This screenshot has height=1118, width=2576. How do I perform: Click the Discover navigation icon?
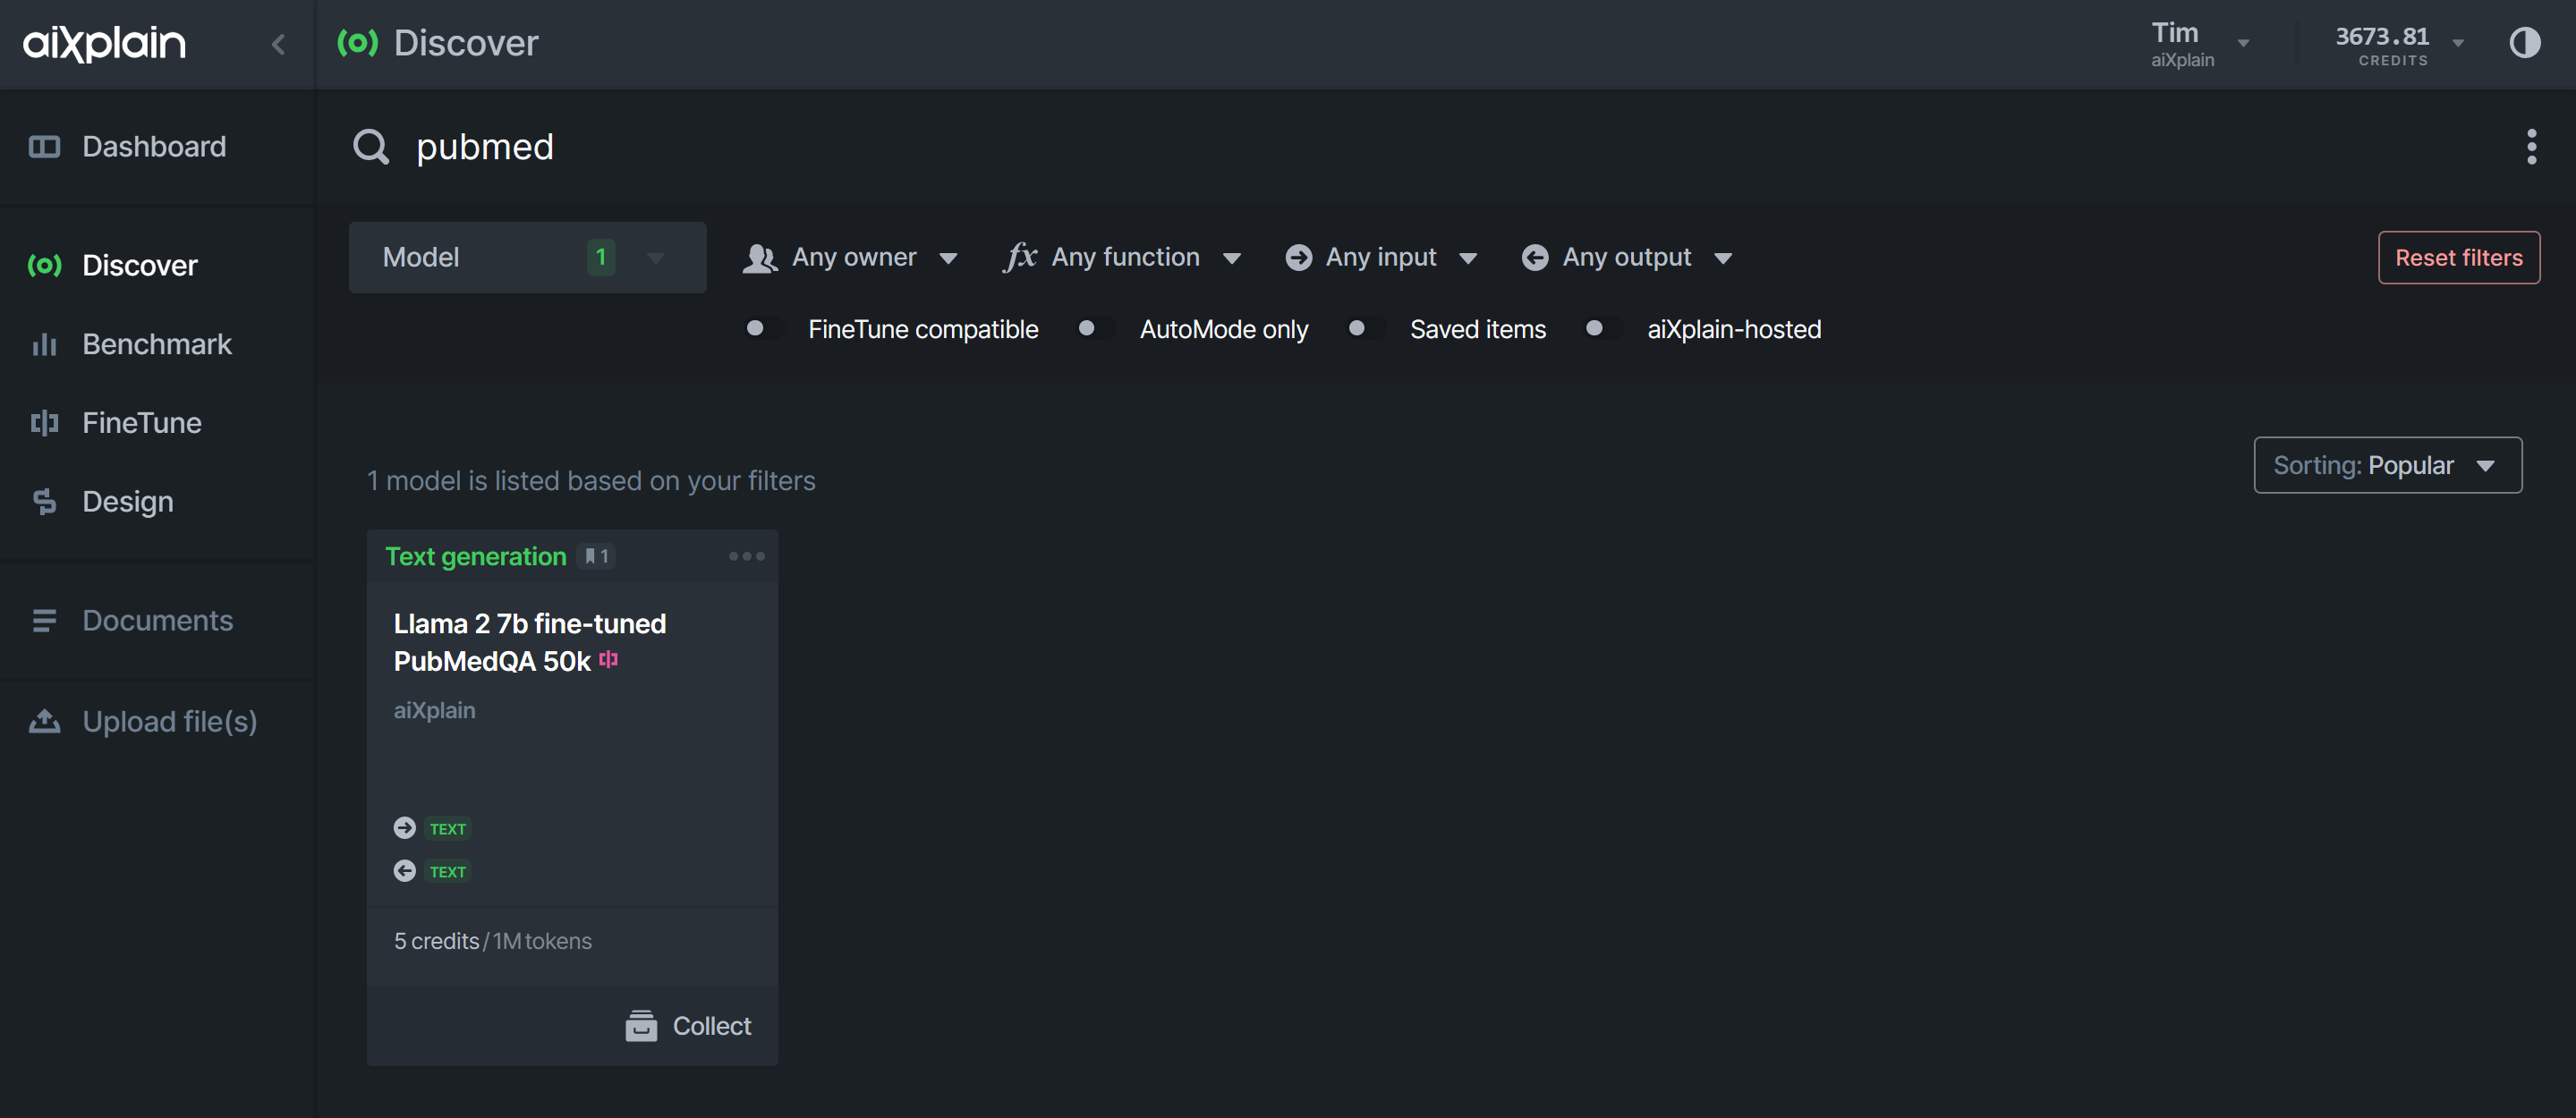pyautogui.click(x=45, y=261)
